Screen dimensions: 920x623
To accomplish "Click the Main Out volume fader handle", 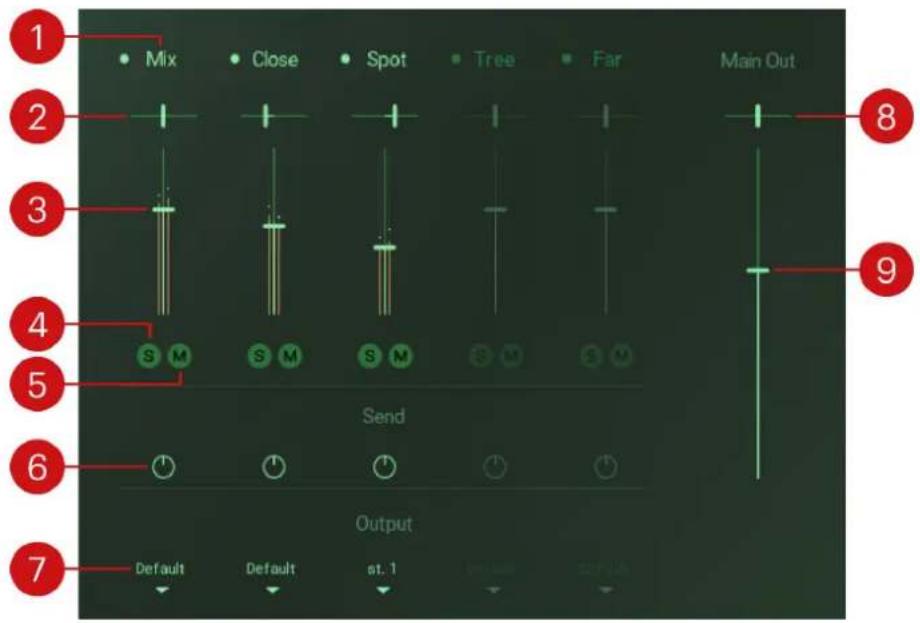I will coord(757,270).
